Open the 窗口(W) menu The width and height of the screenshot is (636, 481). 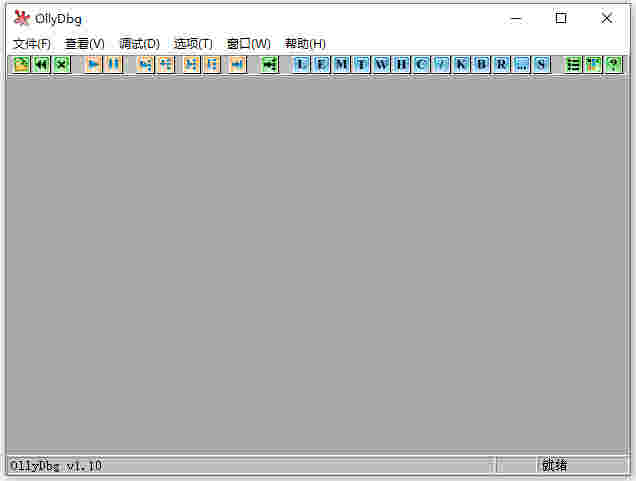point(248,44)
